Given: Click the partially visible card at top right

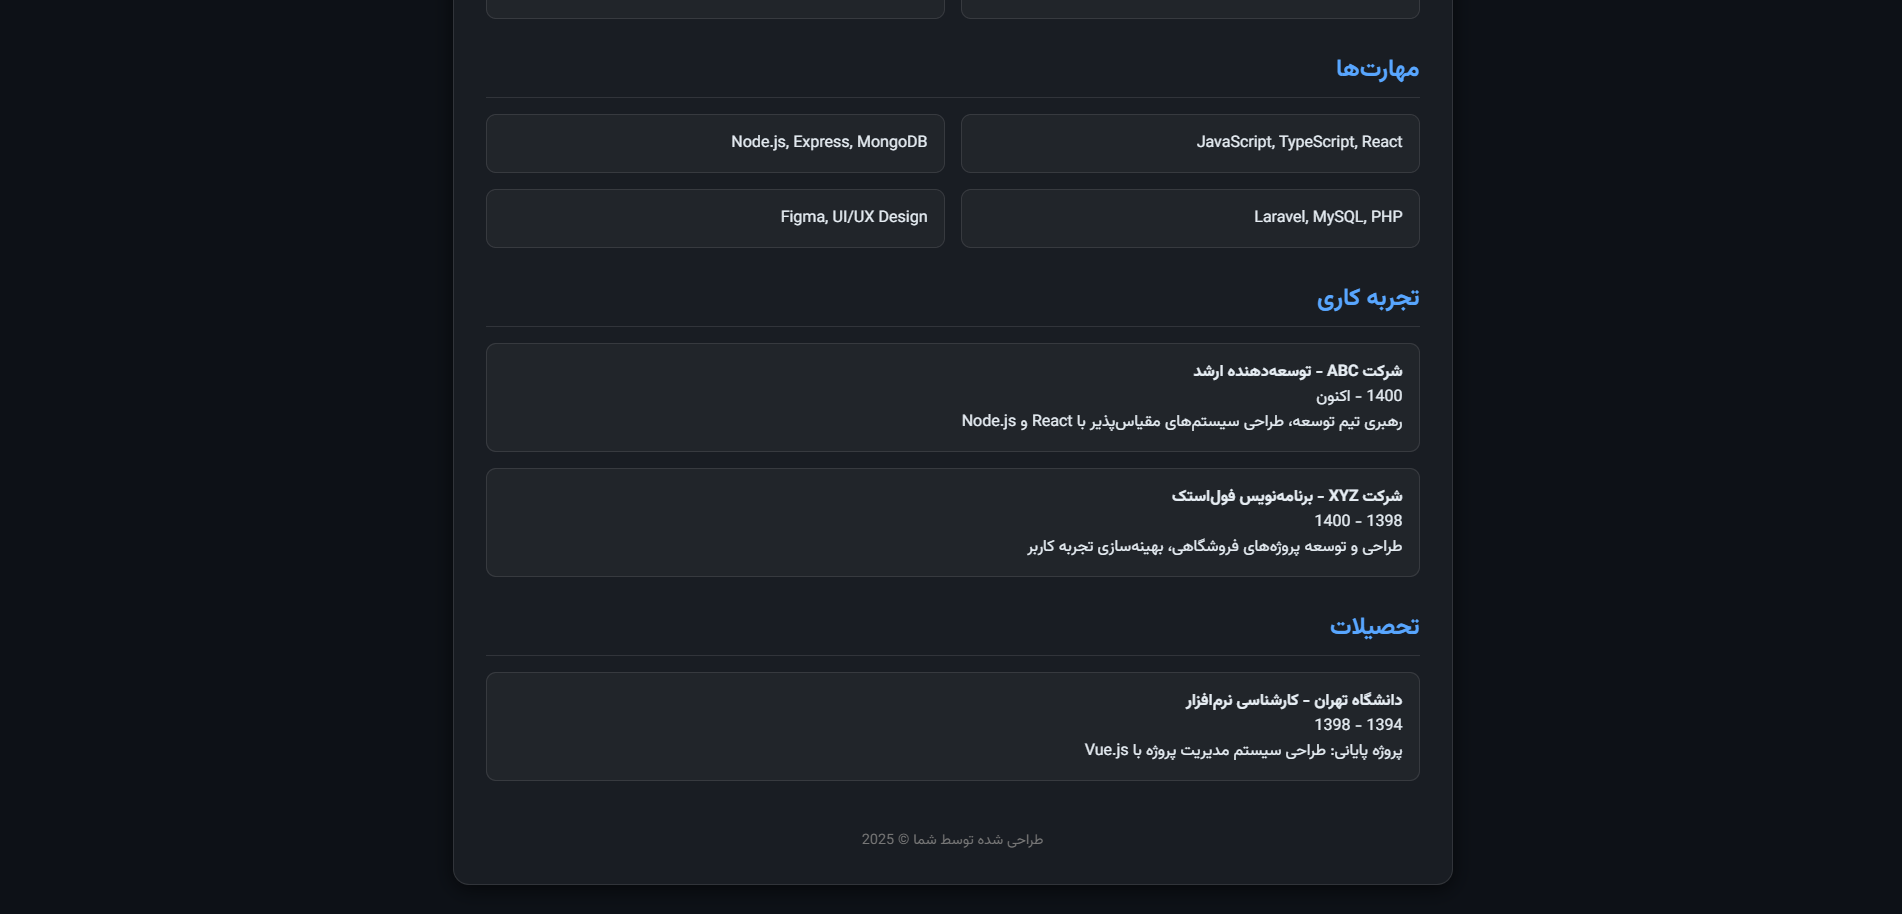Looking at the screenshot, I should pos(1190,9).
